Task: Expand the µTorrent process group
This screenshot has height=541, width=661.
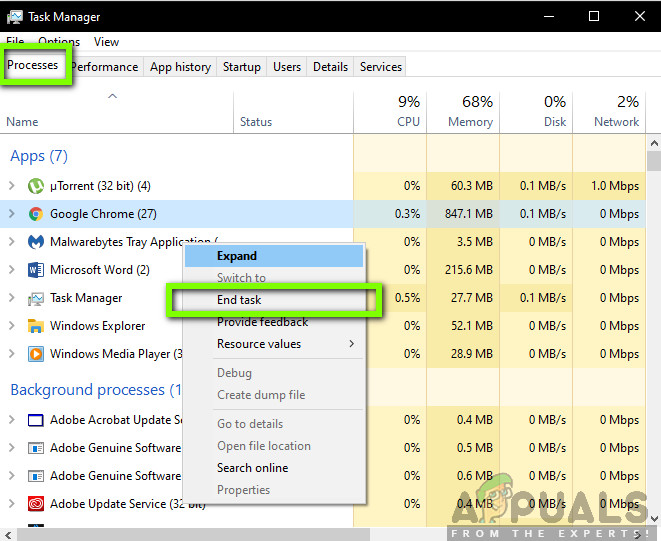Action: 12,186
